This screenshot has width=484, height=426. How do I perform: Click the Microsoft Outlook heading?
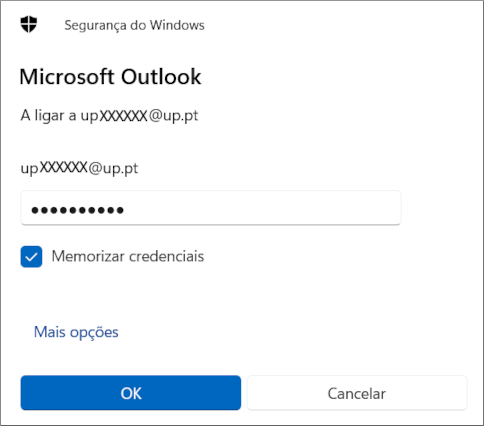tap(110, 77)
